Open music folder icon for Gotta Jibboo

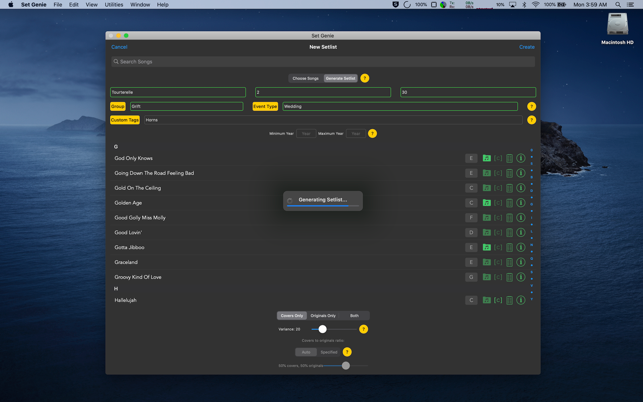click(486, 247)
